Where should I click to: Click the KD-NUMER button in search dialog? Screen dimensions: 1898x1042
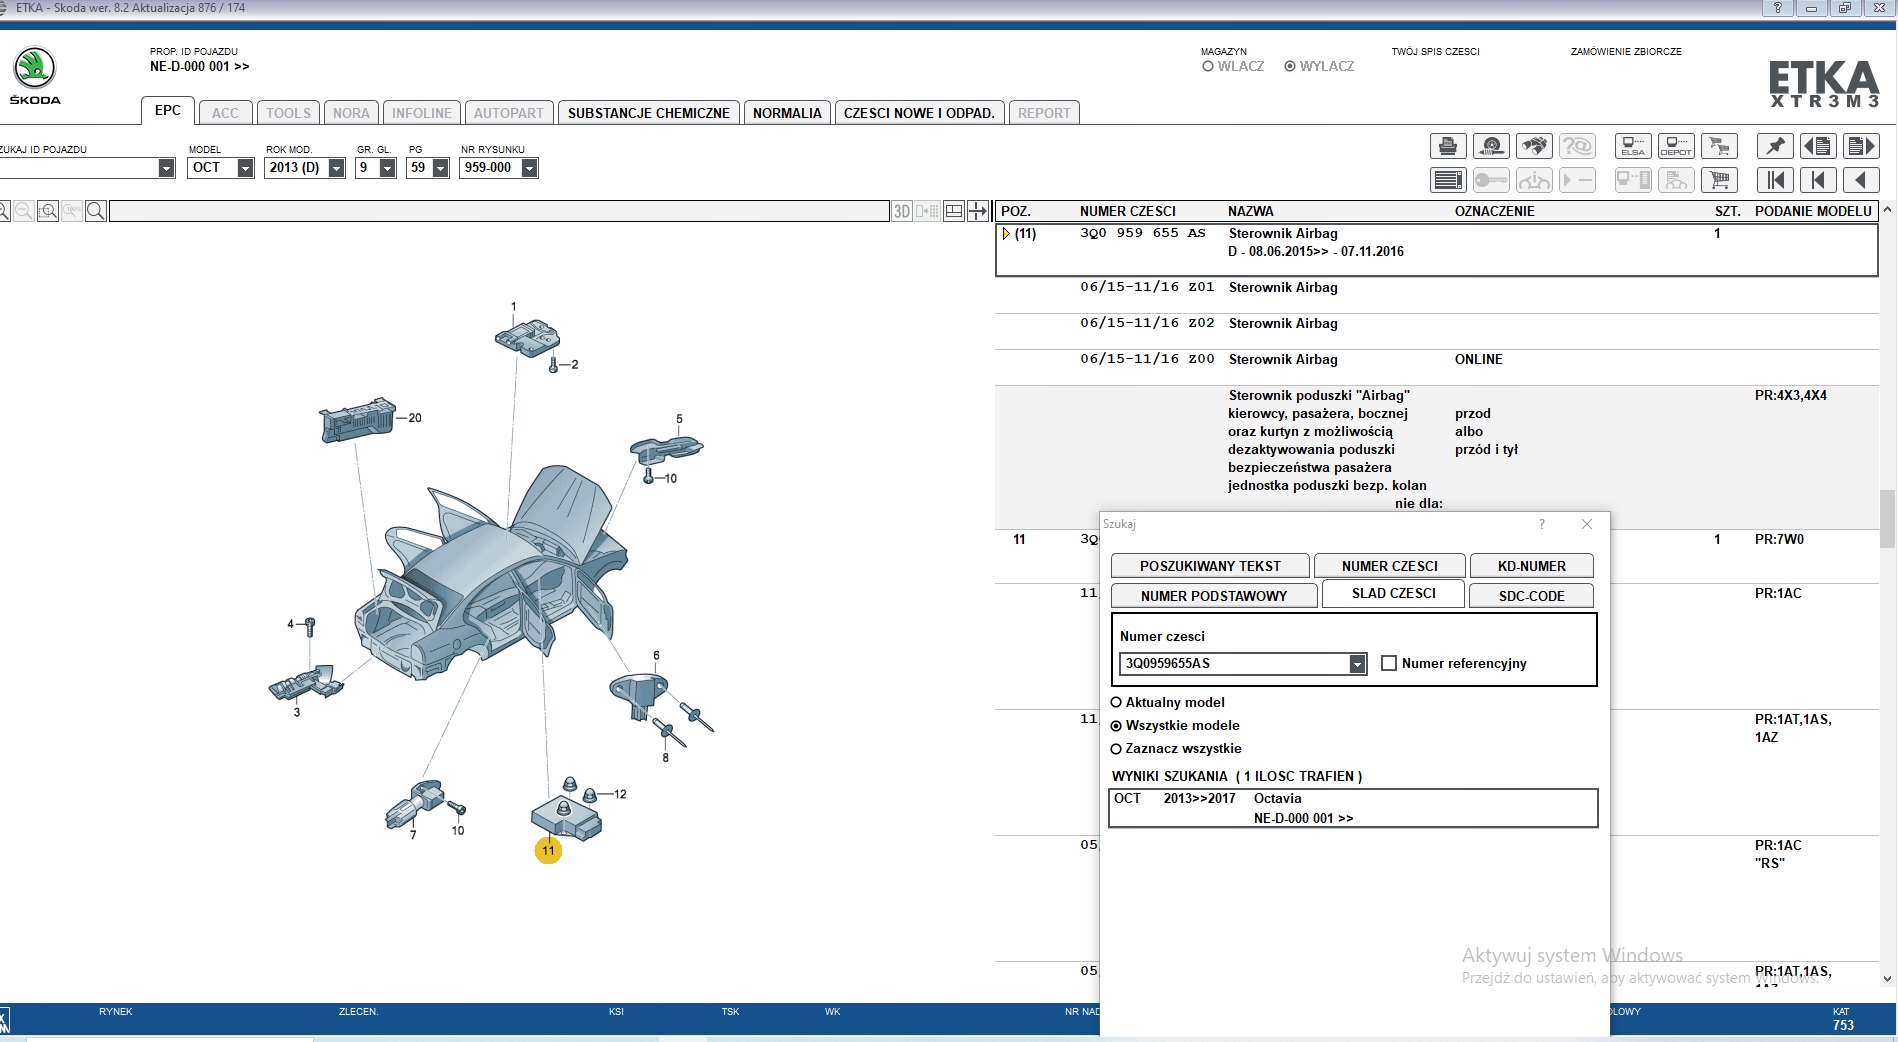pos(1530,566)
